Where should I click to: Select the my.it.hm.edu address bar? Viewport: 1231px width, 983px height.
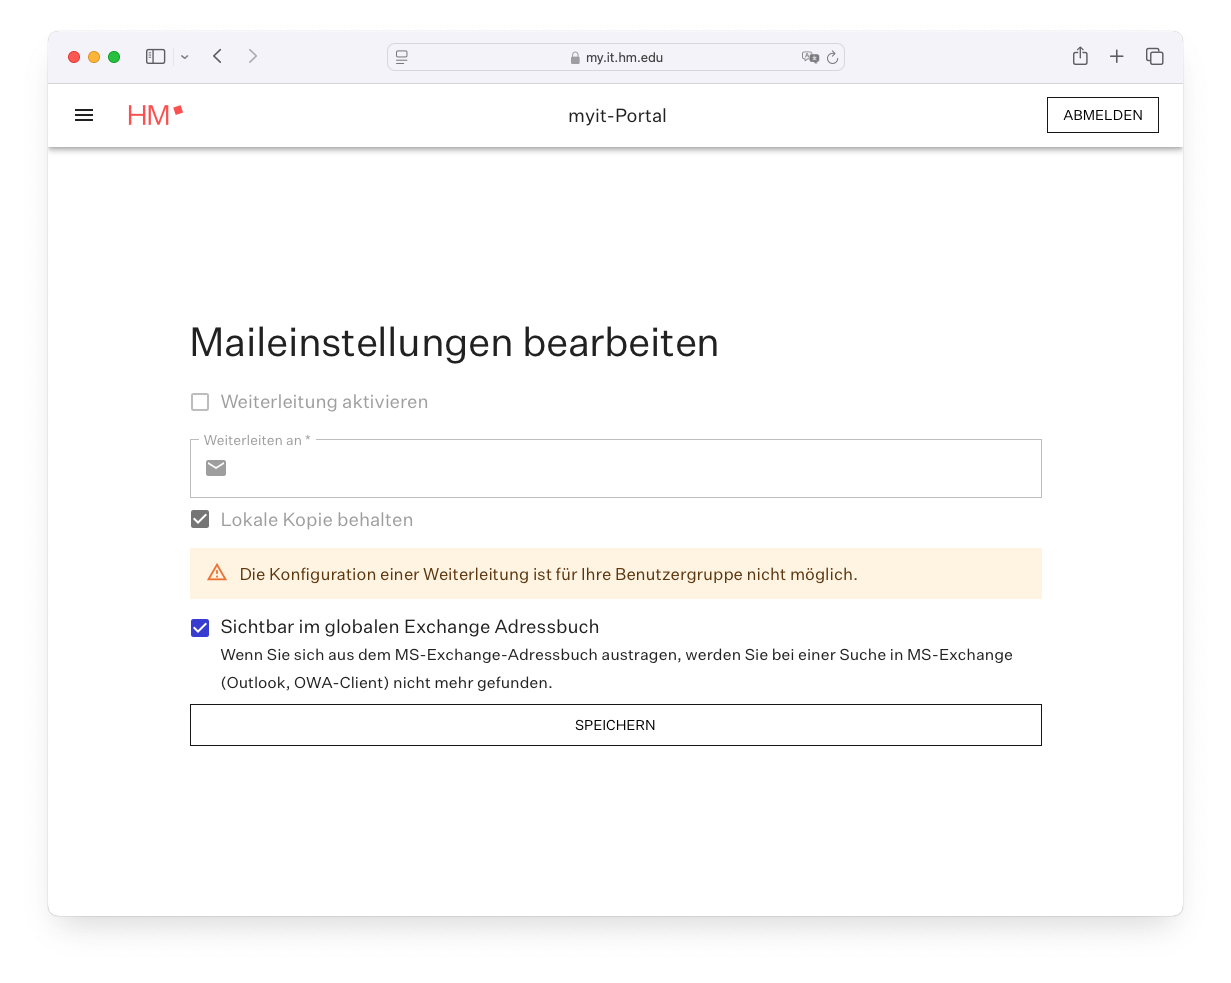point(624,58)
